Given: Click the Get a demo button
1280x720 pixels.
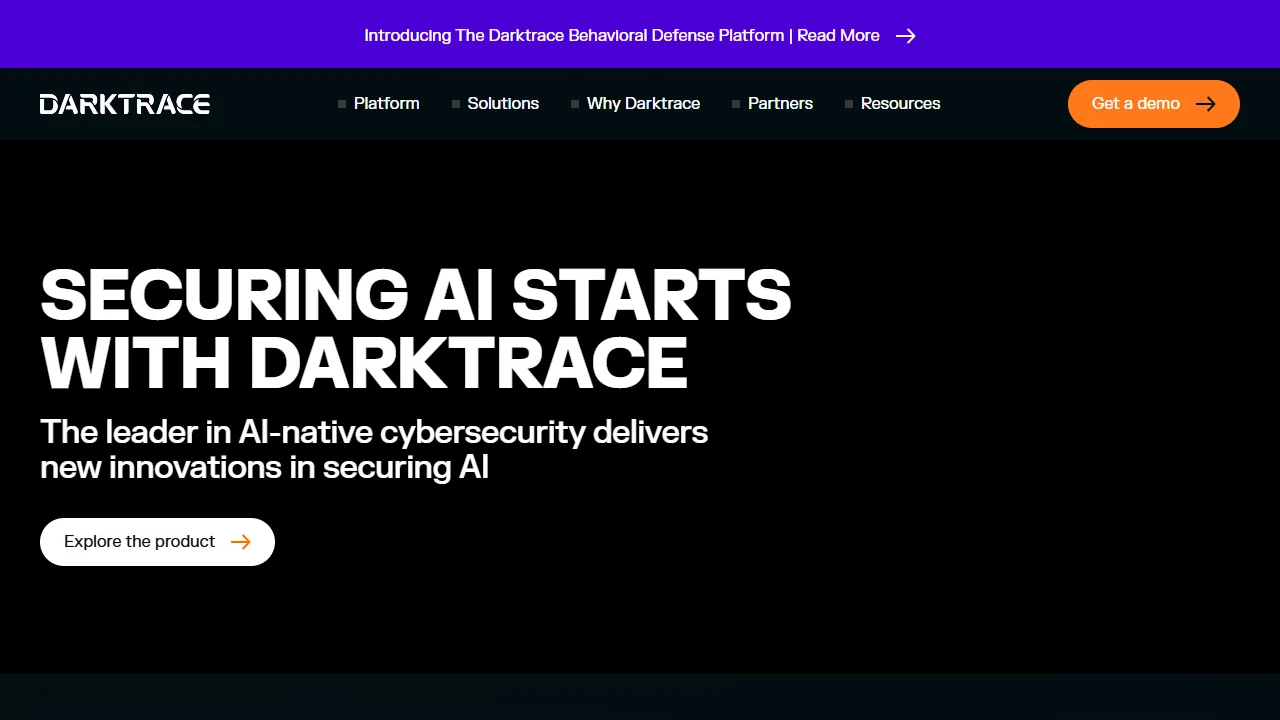Looking at the screenshot, I should 1154,104.
